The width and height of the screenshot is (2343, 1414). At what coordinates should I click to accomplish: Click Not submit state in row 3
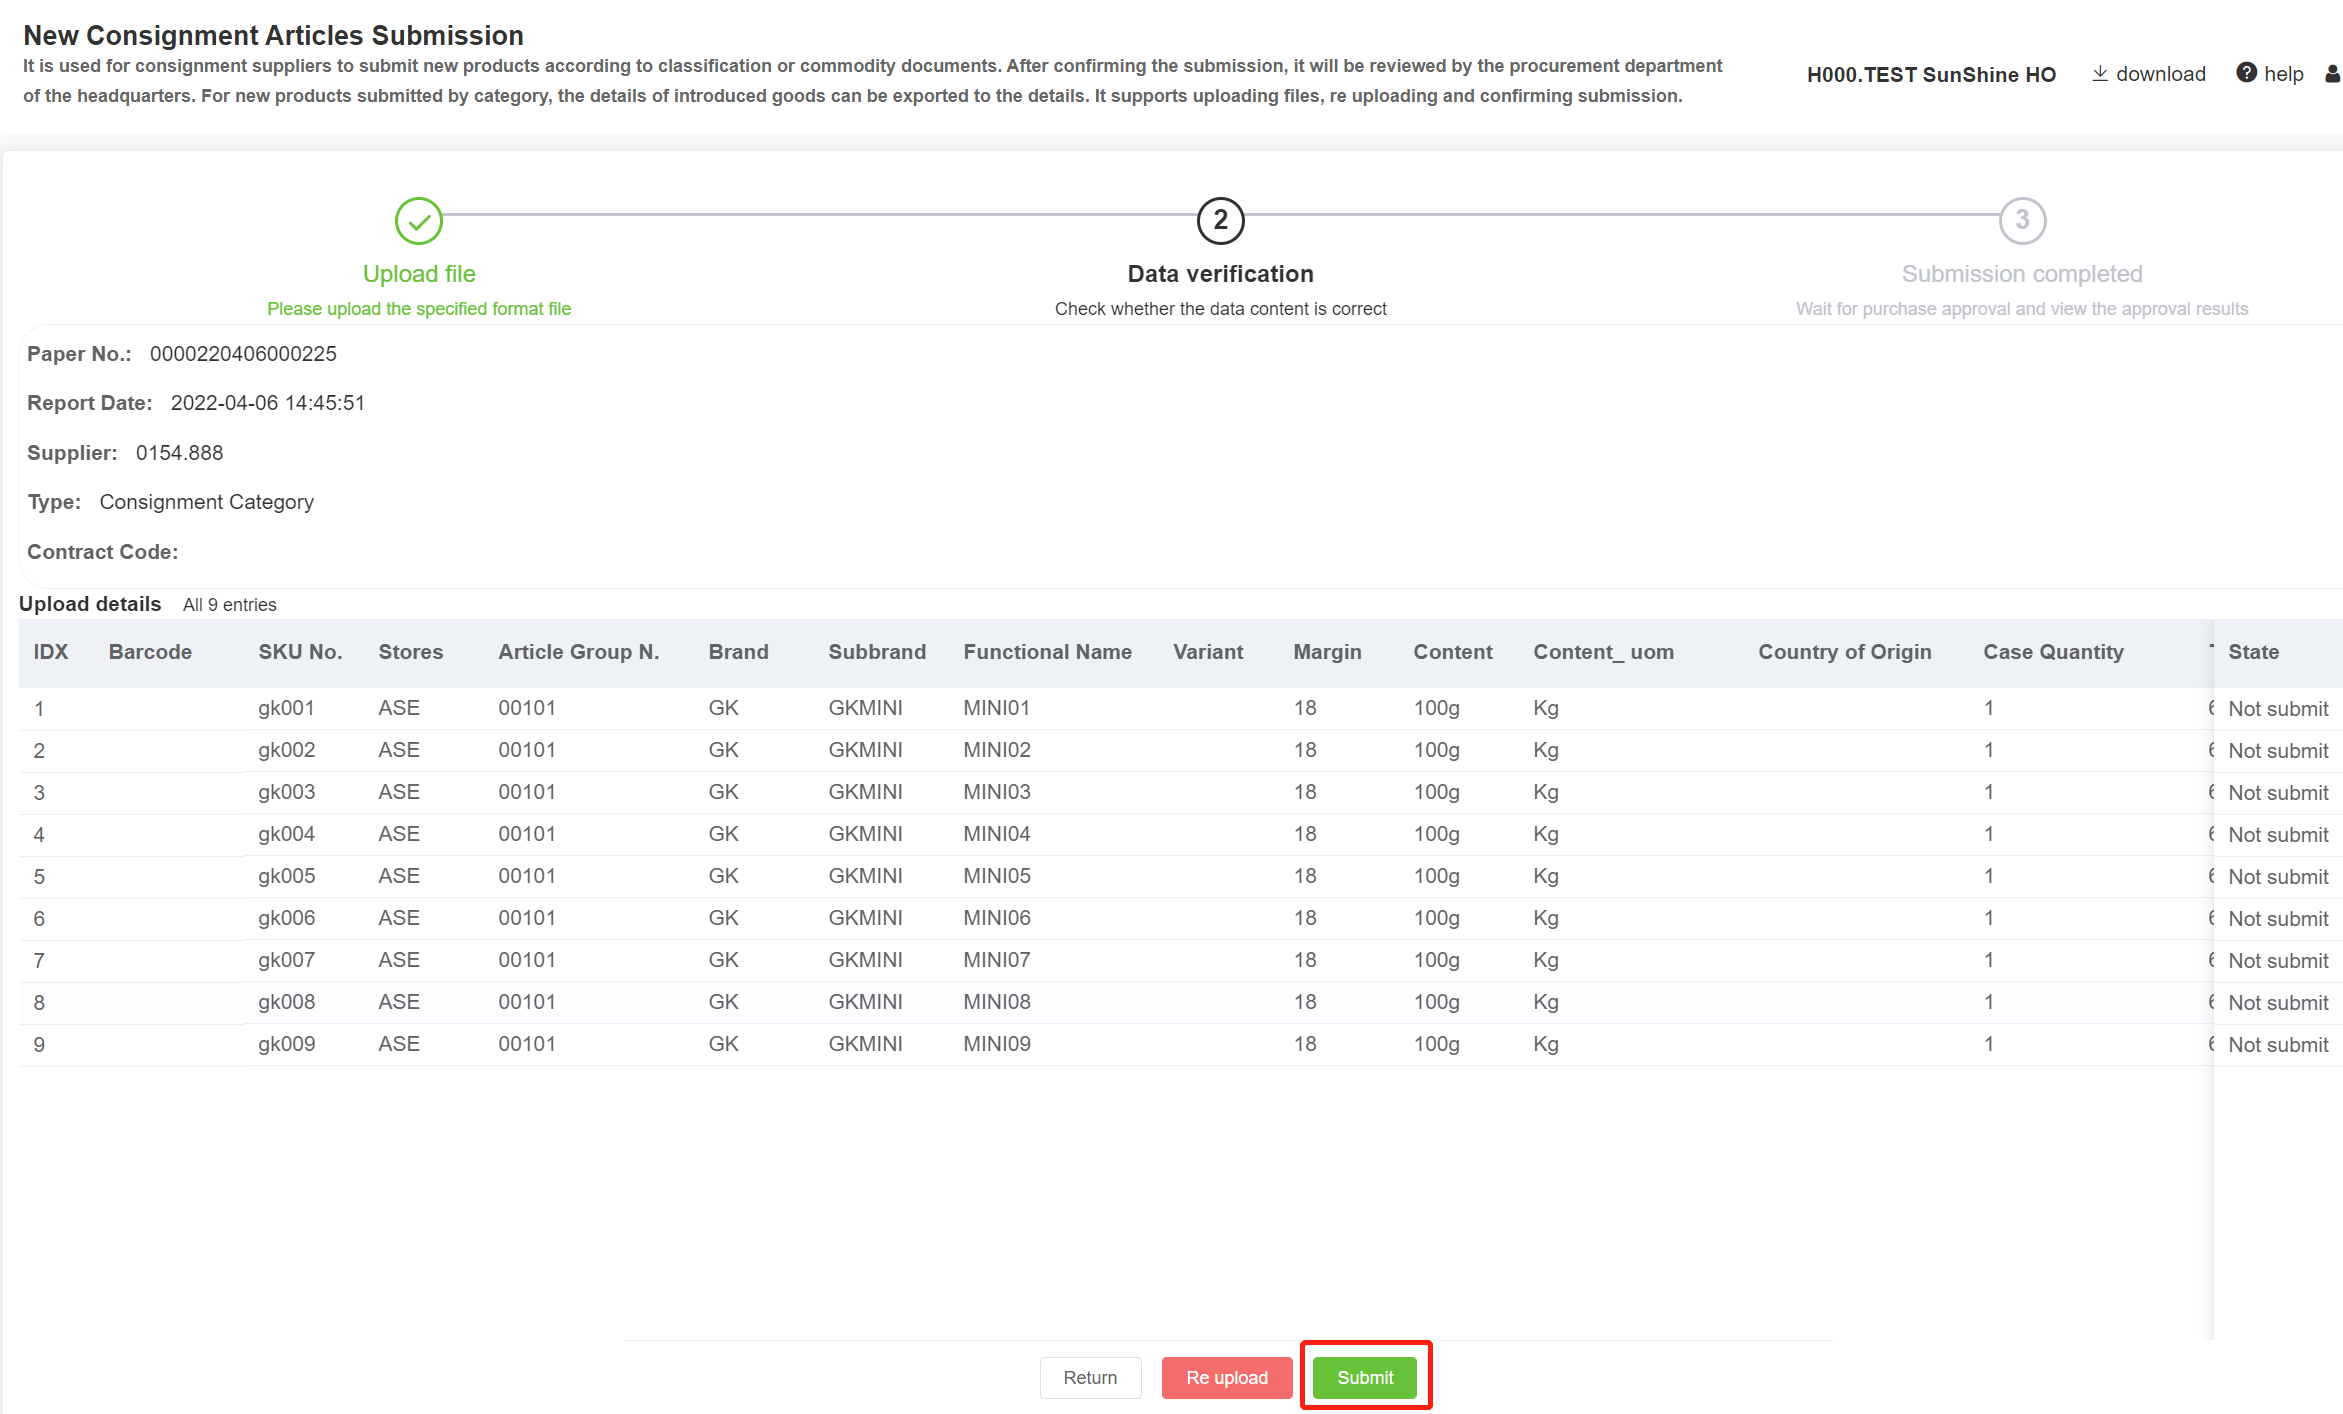click(2278, 793)
